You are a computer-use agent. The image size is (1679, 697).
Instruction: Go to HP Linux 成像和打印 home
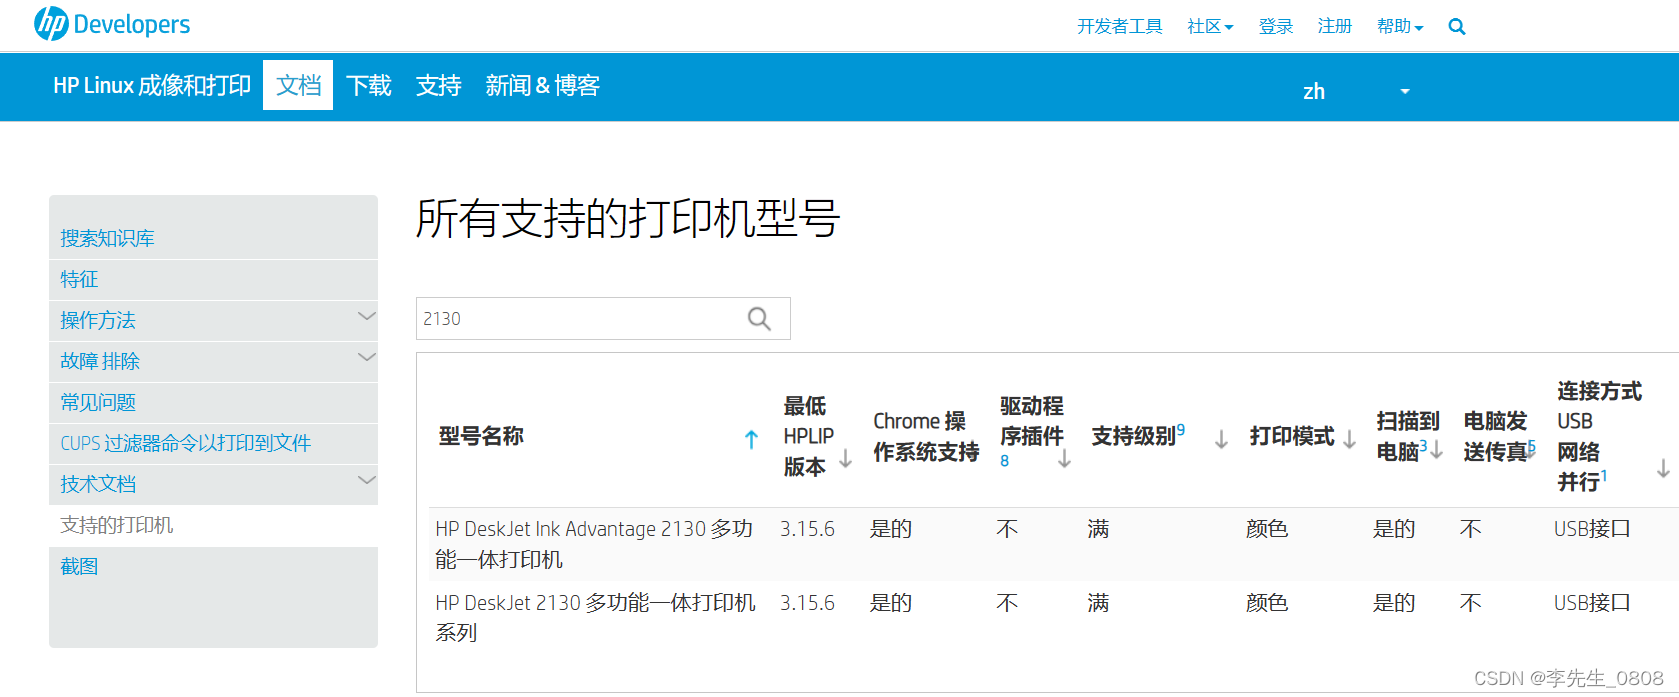pyautogui.click(x=152, y=85)
